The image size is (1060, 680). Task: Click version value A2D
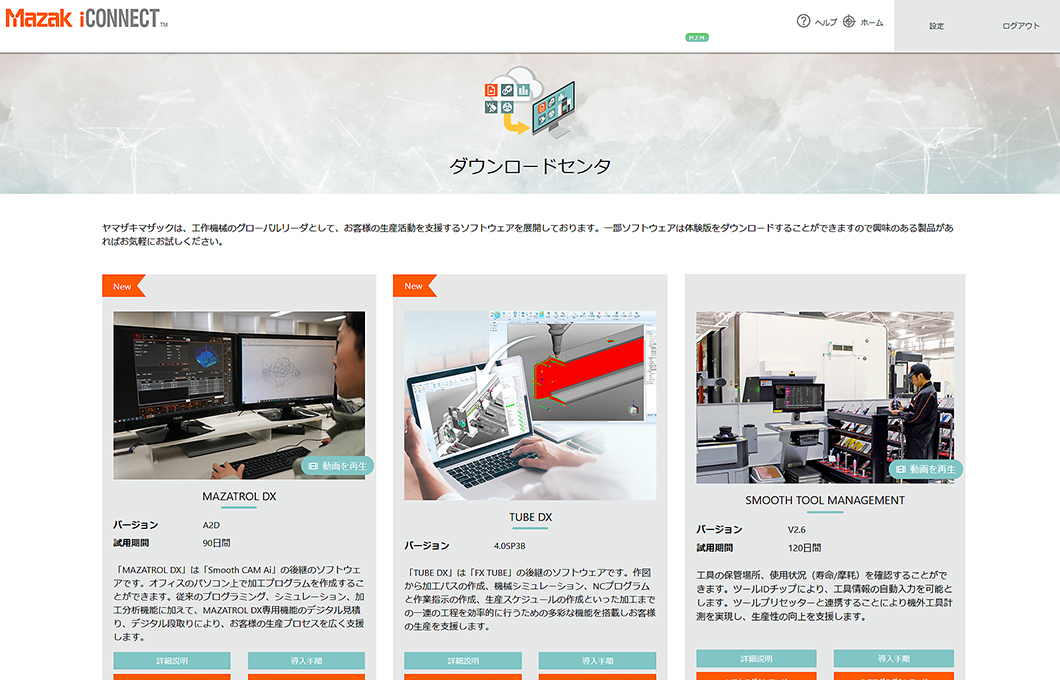point(211,525)
